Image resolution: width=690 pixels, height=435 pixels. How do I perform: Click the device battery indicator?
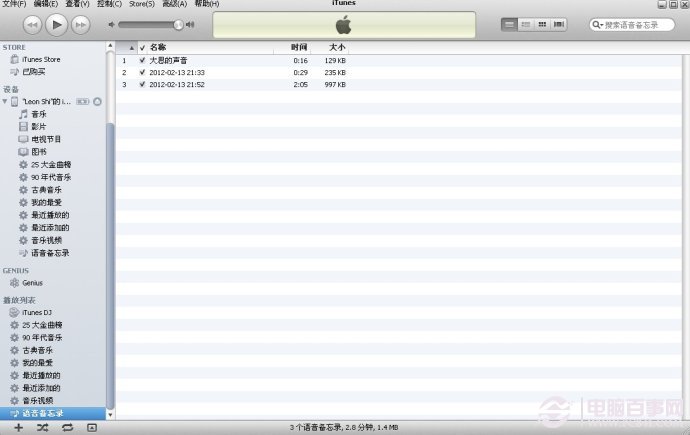click(x=82, y=102)
